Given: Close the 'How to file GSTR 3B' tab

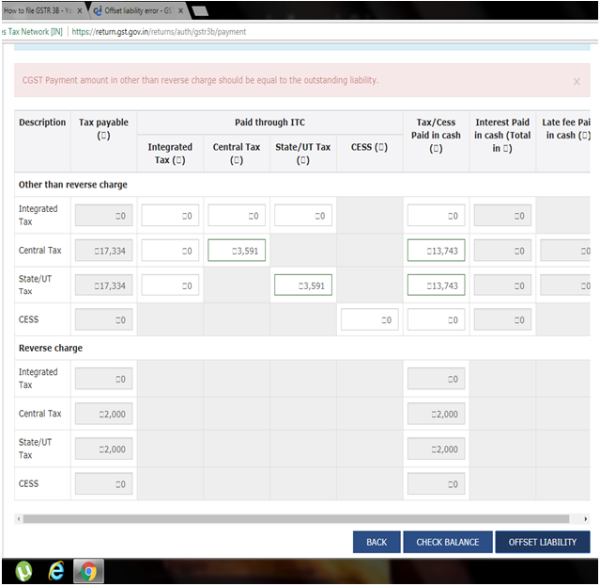Looking at the screenshot, I should click(x=80, y=10).
